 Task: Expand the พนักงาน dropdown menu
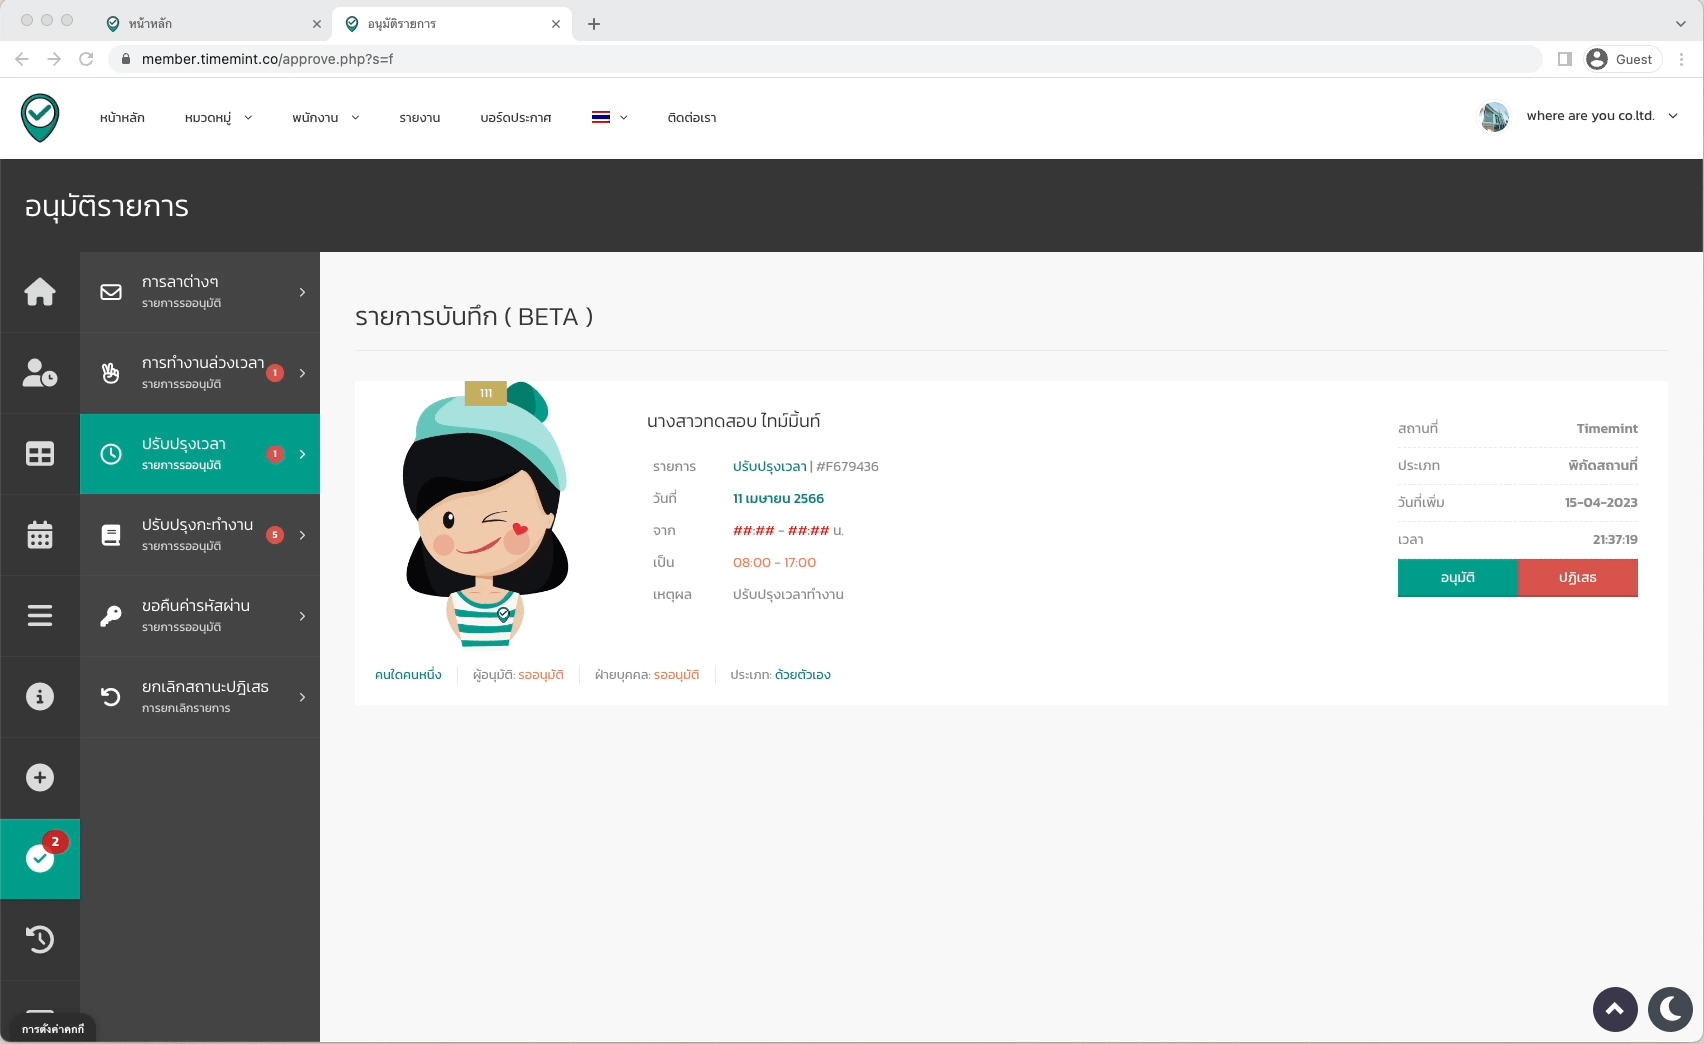[325, 118]
